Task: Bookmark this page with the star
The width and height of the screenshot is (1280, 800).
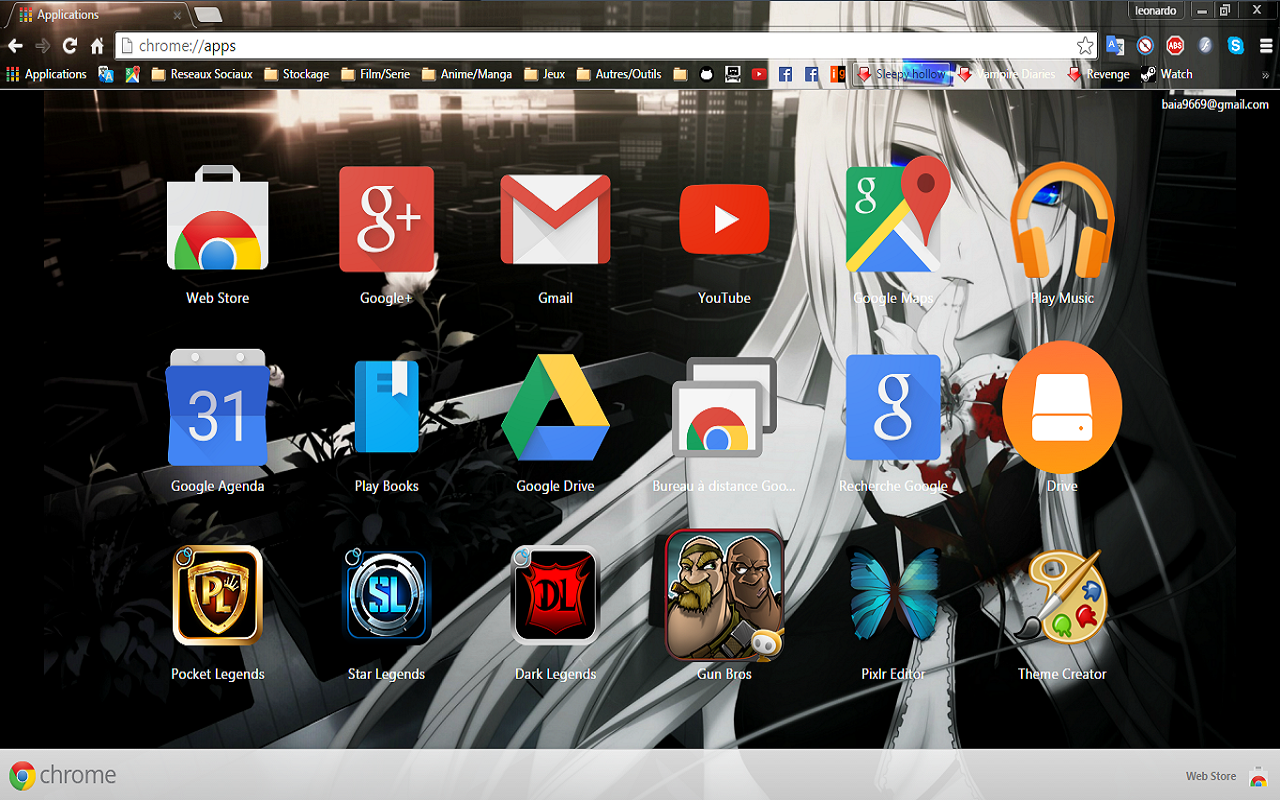Action: click(x=1085, y=45)
